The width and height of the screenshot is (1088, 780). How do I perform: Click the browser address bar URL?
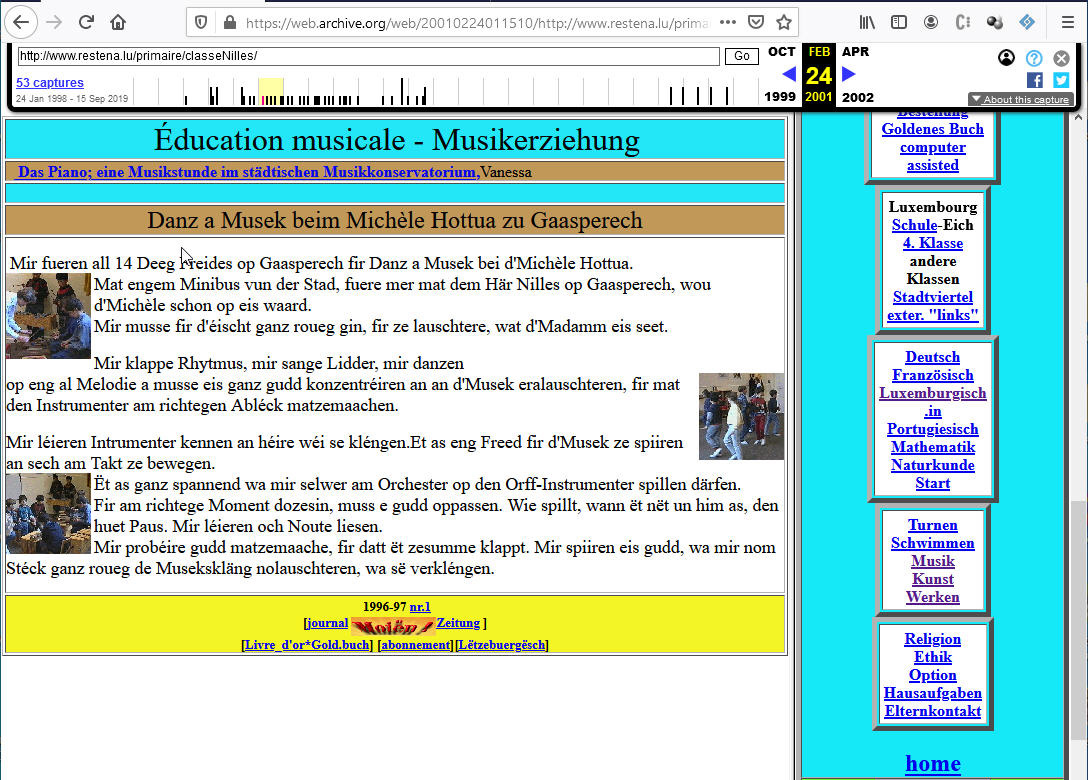[x=477, y=23]
